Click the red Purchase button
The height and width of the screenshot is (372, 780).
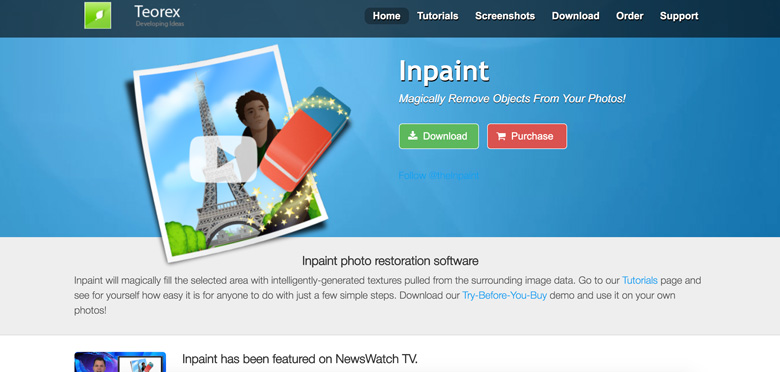[x=527, y=136]
